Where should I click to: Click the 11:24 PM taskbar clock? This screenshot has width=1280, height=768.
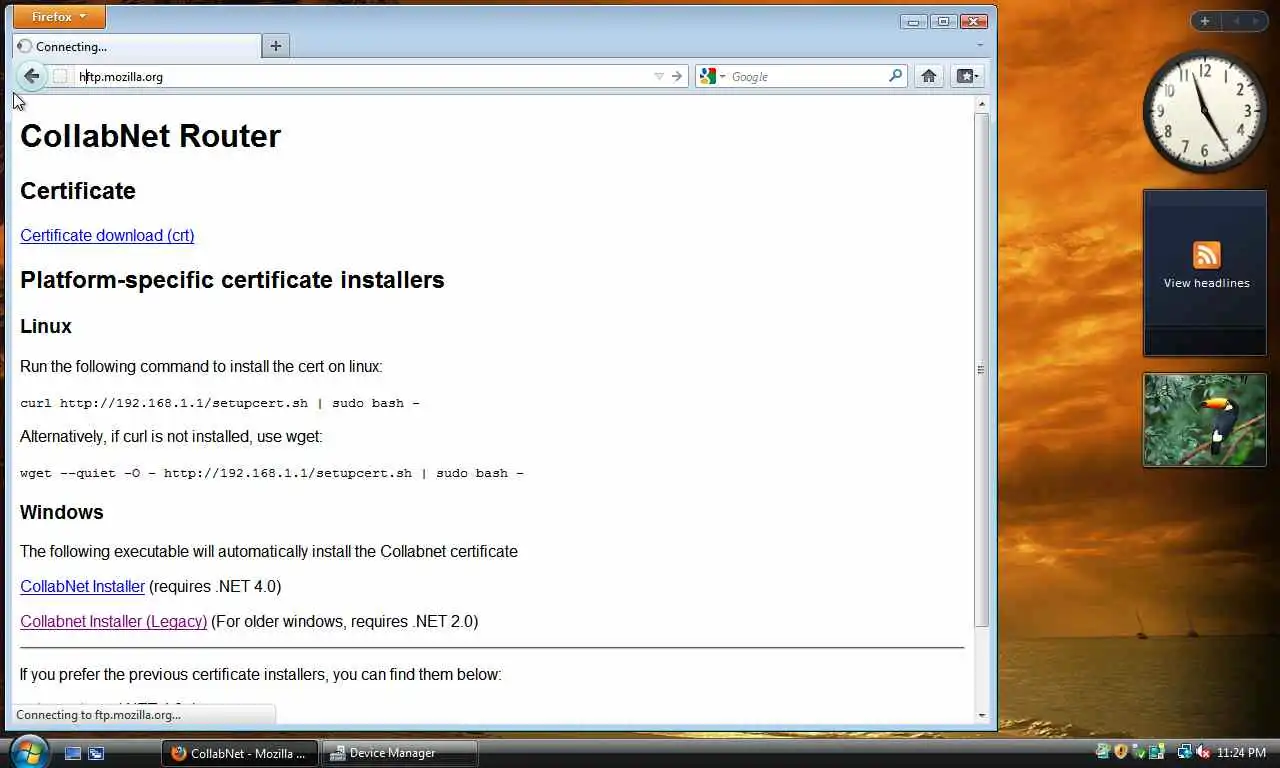click(1241, 753)
